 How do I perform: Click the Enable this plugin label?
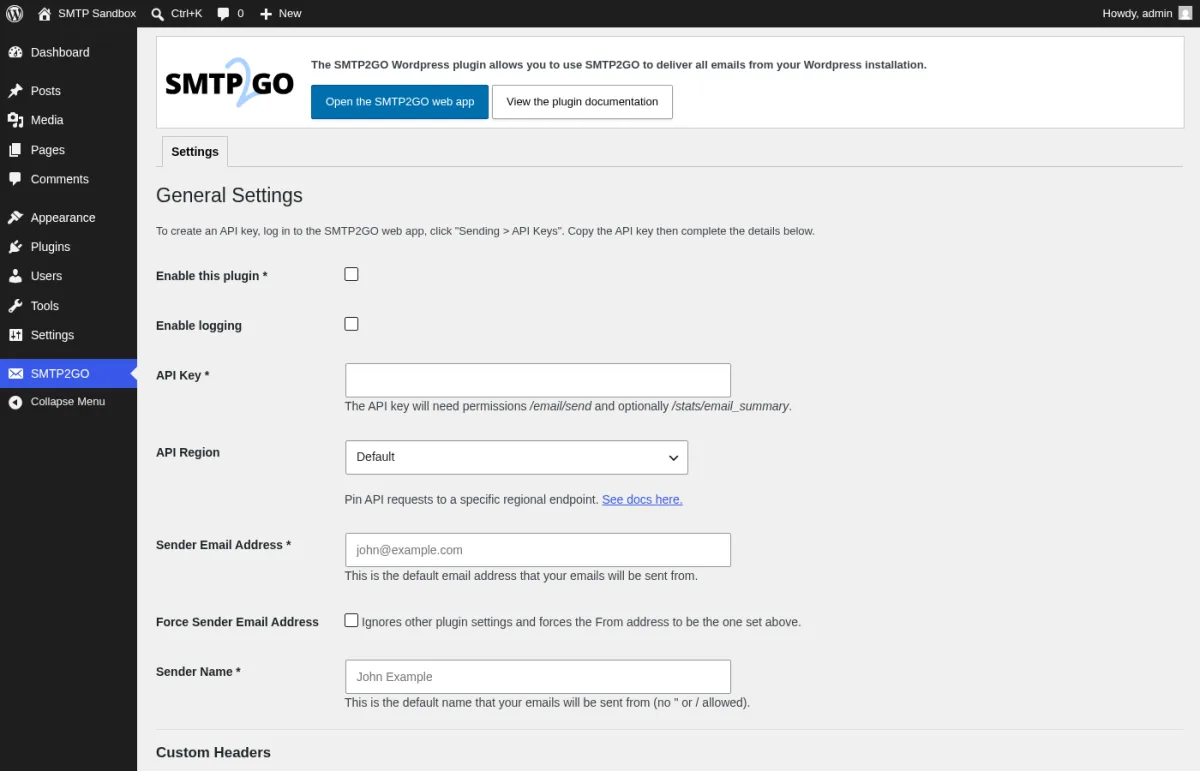212,276
